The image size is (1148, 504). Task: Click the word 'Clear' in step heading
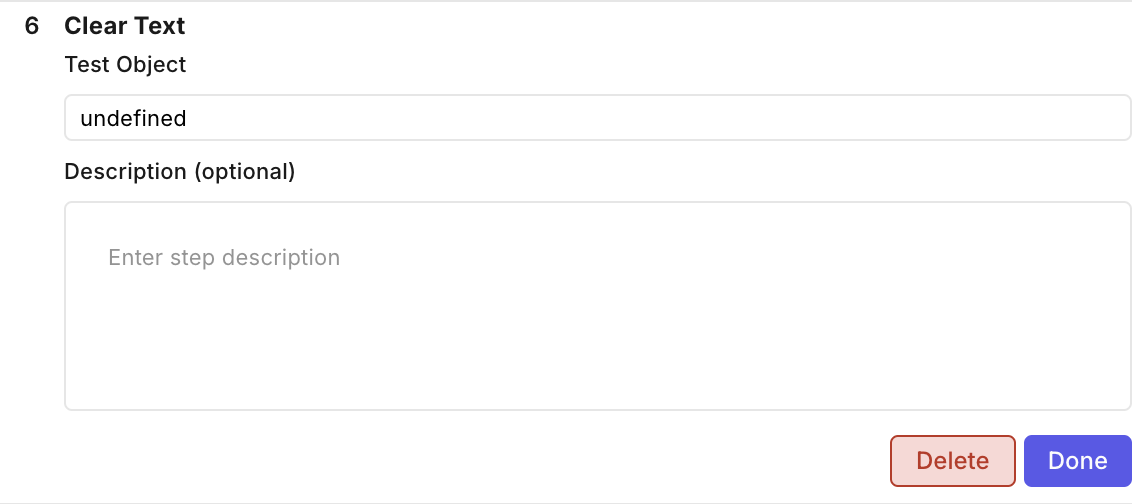pos(96,26)
